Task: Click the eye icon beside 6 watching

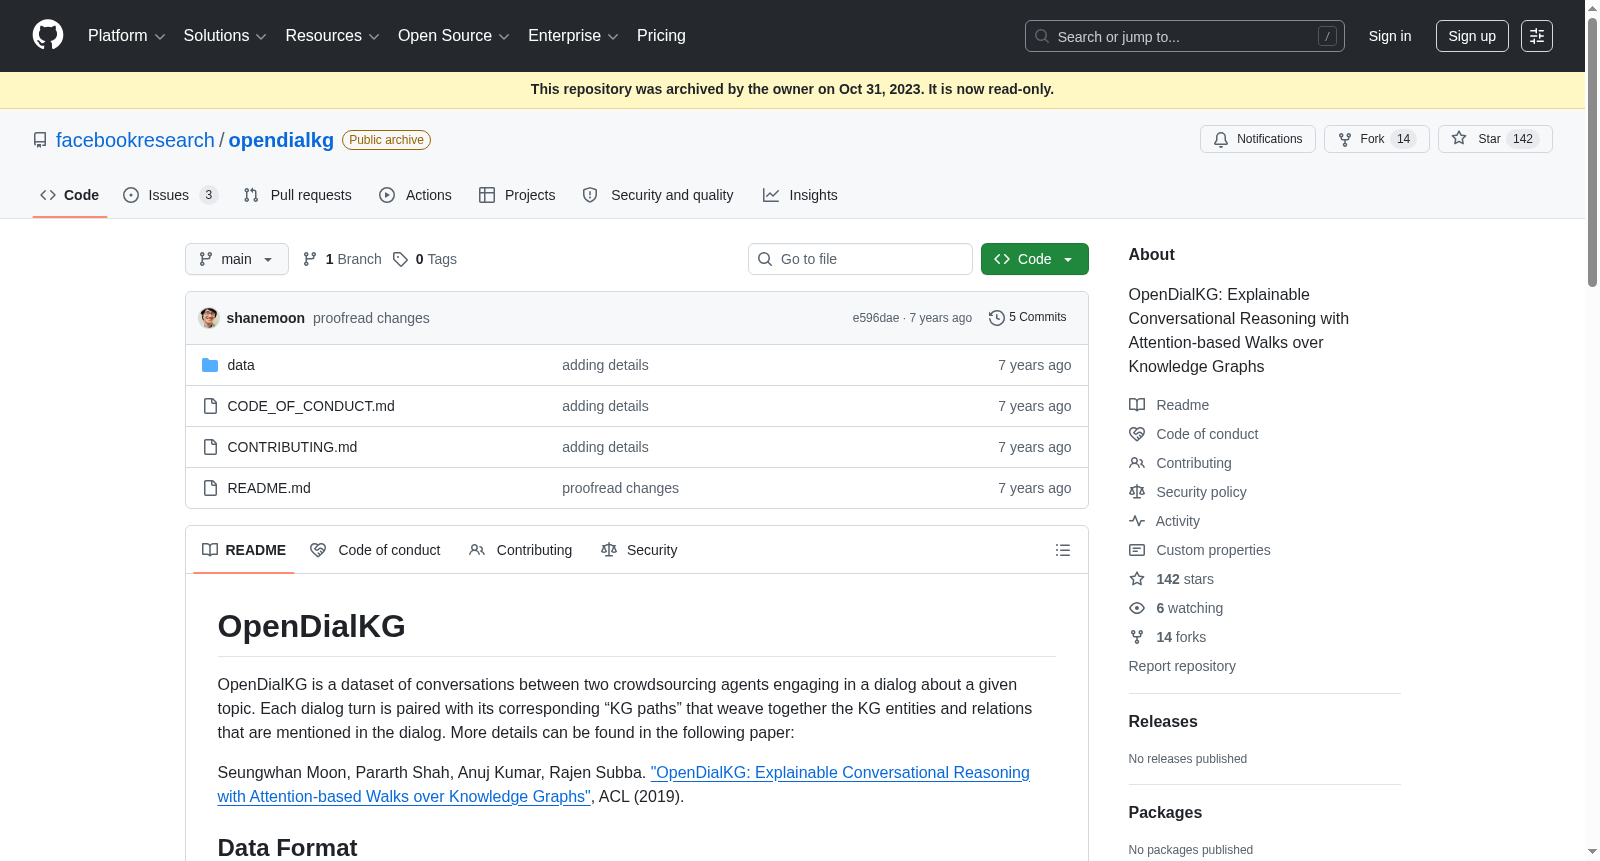Action: tap(1137, 608)
